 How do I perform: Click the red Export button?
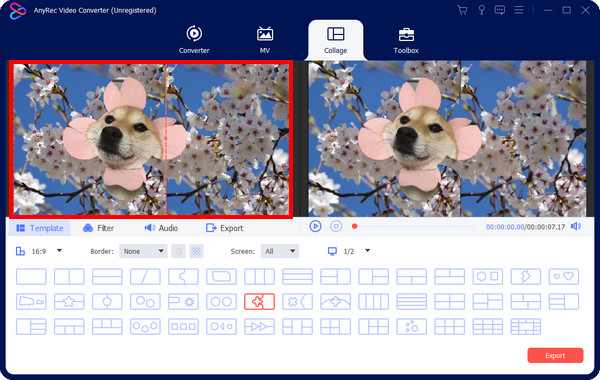pos(555,356)
